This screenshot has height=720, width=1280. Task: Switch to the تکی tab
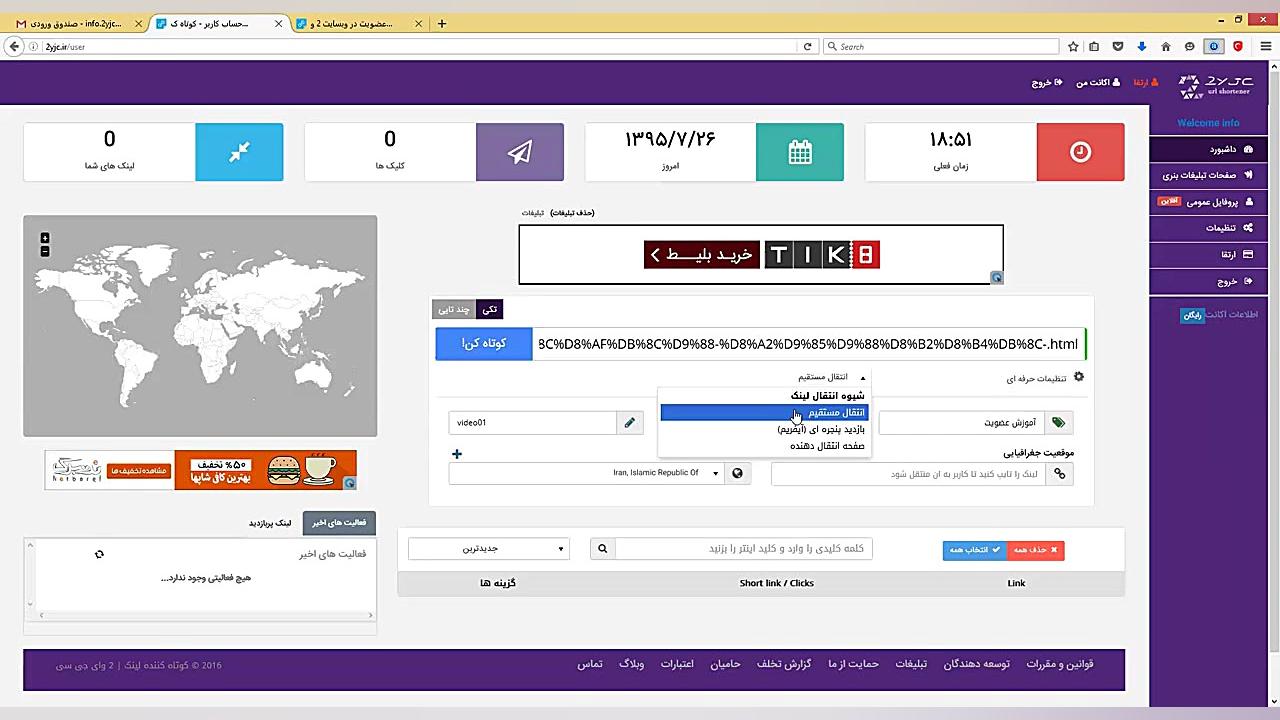point(489,310)
